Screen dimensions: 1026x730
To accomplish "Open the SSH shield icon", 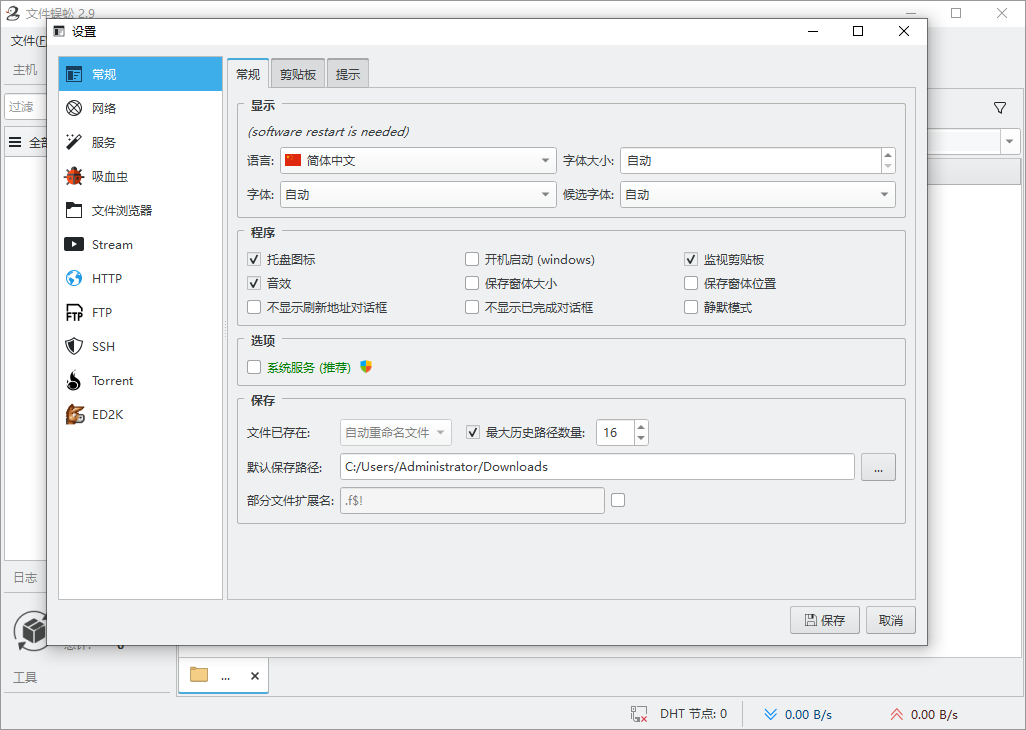I will [x=74, y=347].
